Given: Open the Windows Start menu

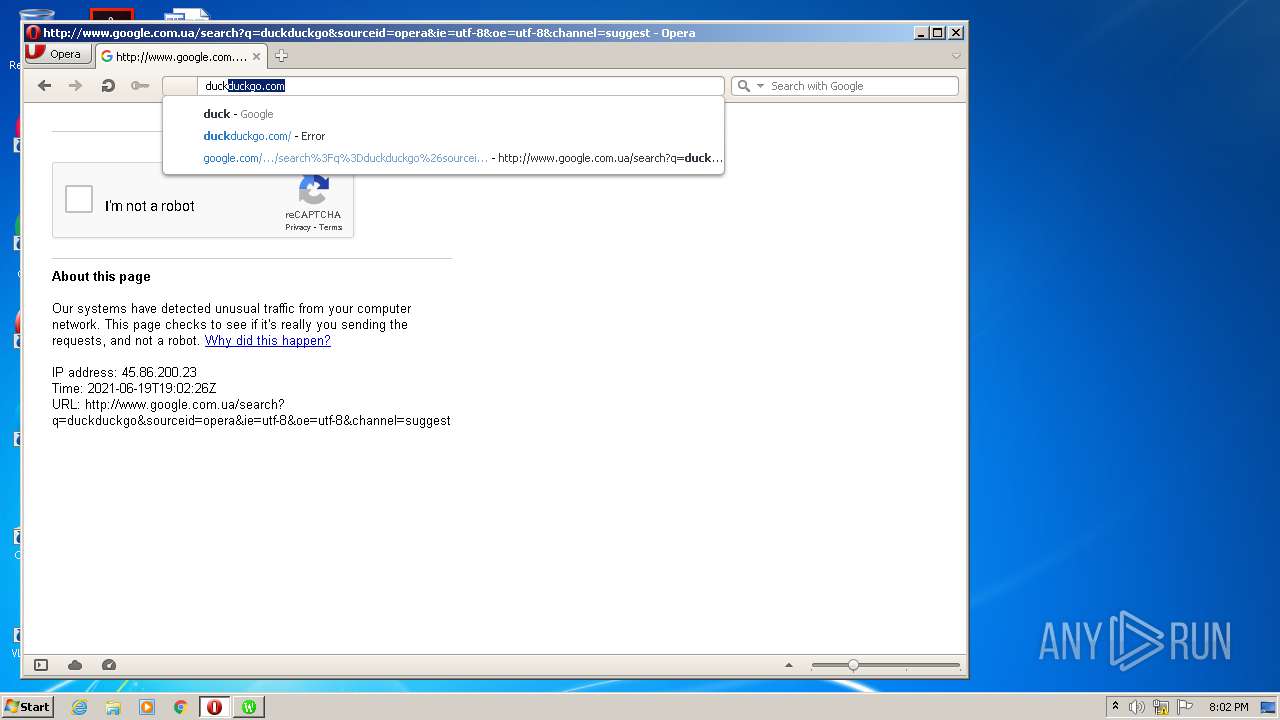Looking at the screenshot, I should pos(27,707).
